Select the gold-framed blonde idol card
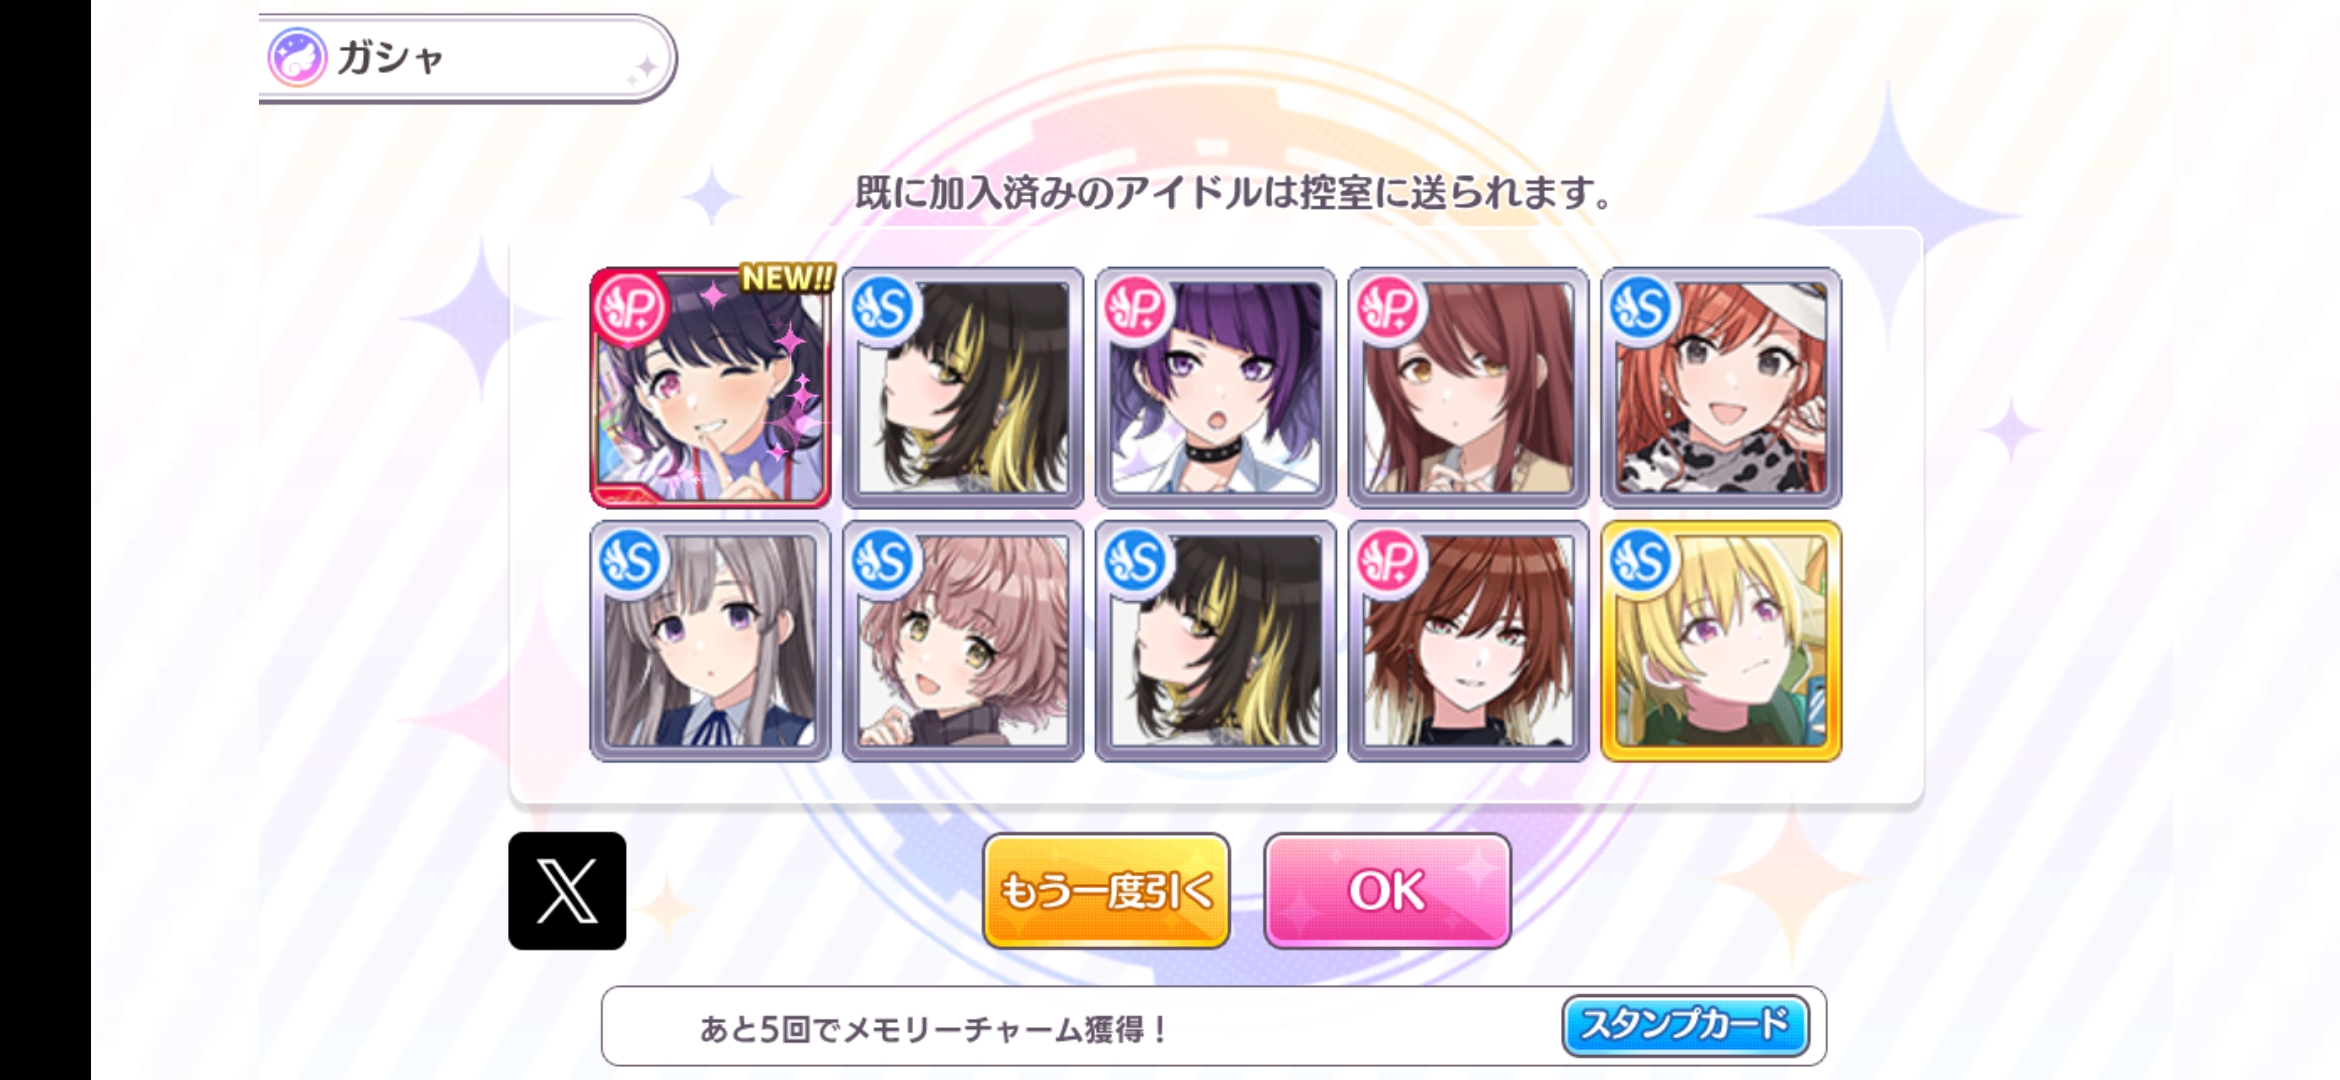Image resolution: width=2340 pixels, height=1080 pixels. click(x=1721, y=641)
